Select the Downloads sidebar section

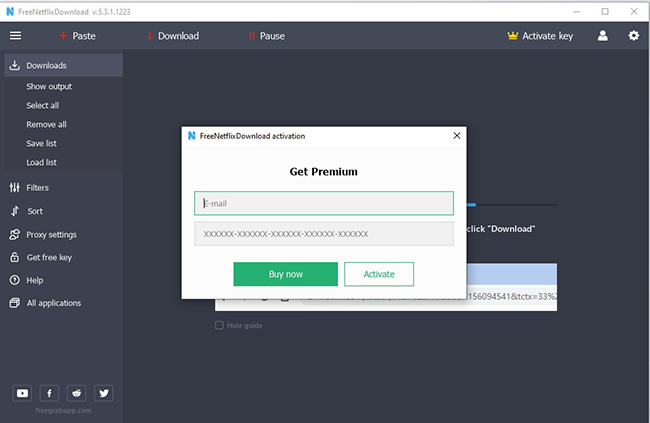click(63, 65)
